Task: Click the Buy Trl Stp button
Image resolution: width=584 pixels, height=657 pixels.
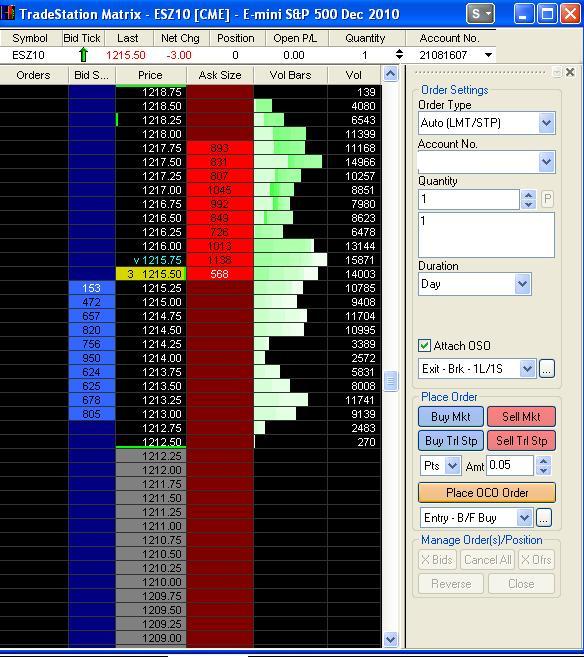Action: click(451, 441)
